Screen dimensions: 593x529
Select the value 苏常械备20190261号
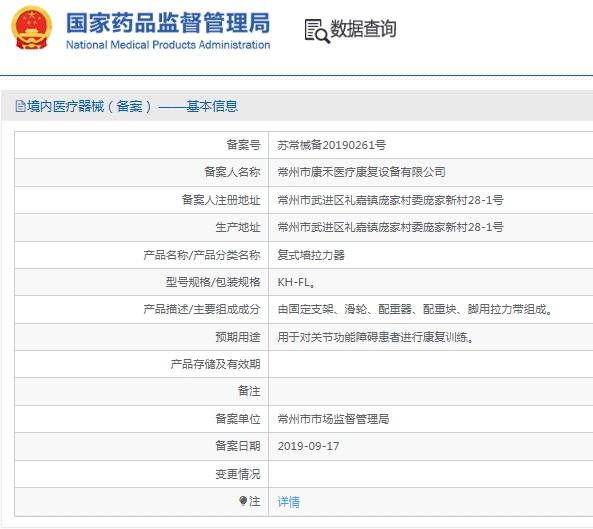point(332,145)
